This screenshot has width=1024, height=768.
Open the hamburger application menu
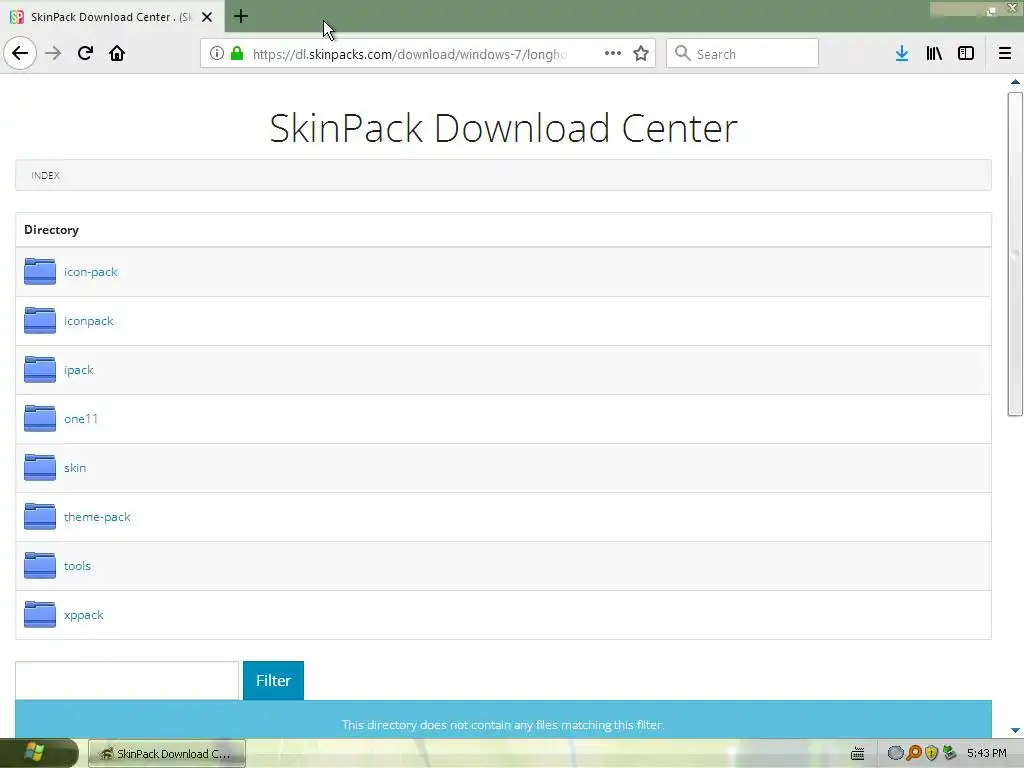1005,54
